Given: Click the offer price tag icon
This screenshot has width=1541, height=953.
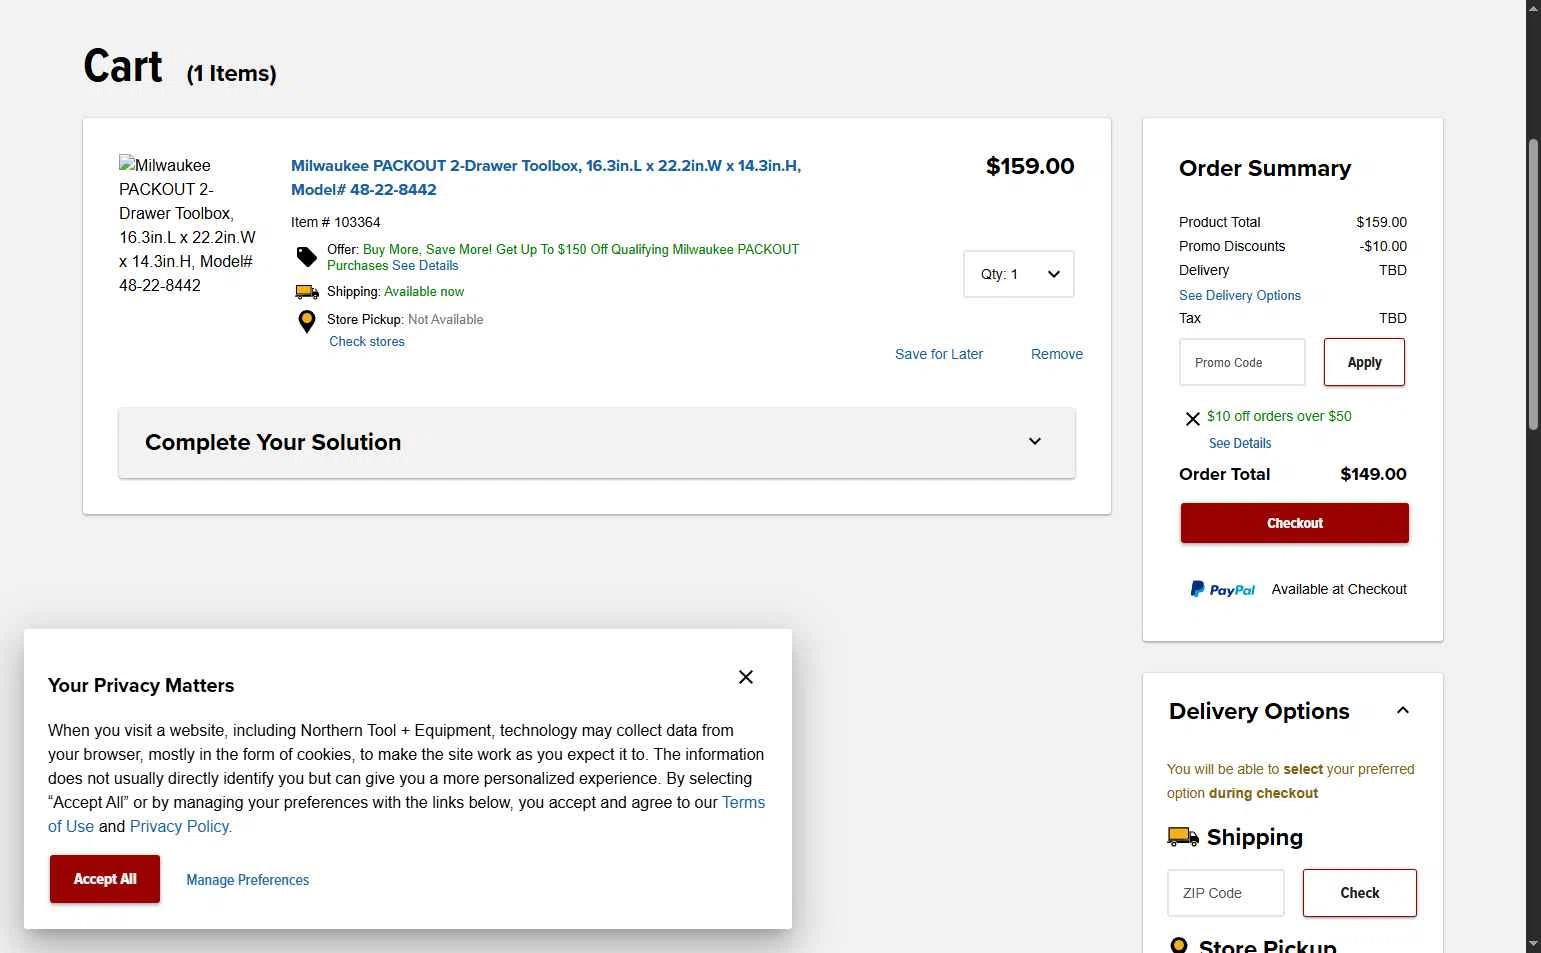Looking at the screenshot, I should point(307,257).
